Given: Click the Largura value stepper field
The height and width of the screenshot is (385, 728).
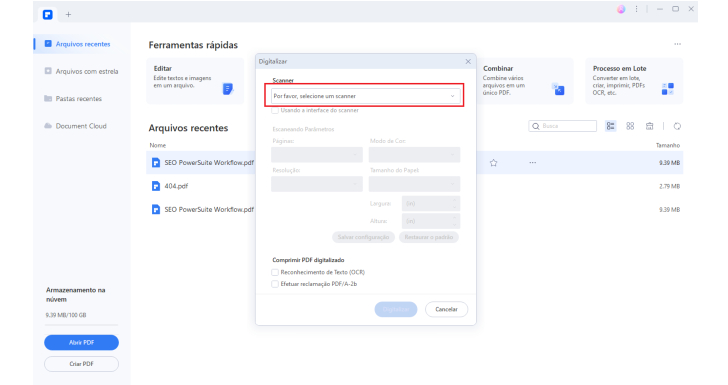Looking at the screenshot, I should [430, 203].
